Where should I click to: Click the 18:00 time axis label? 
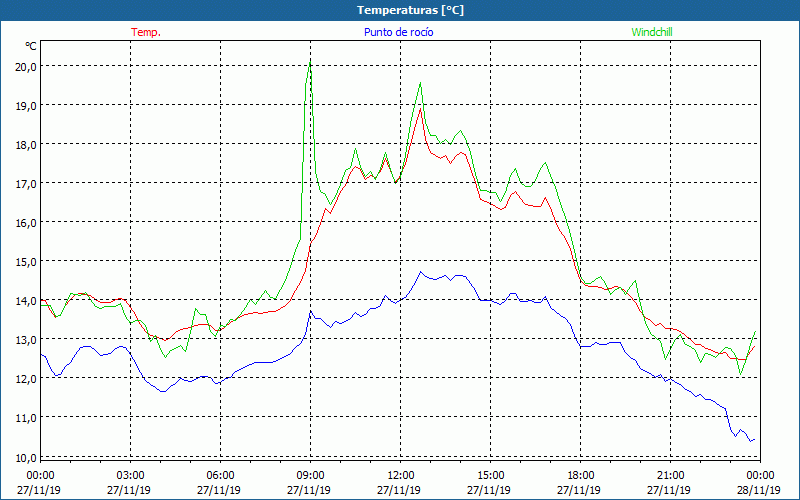tap(581, 476)
